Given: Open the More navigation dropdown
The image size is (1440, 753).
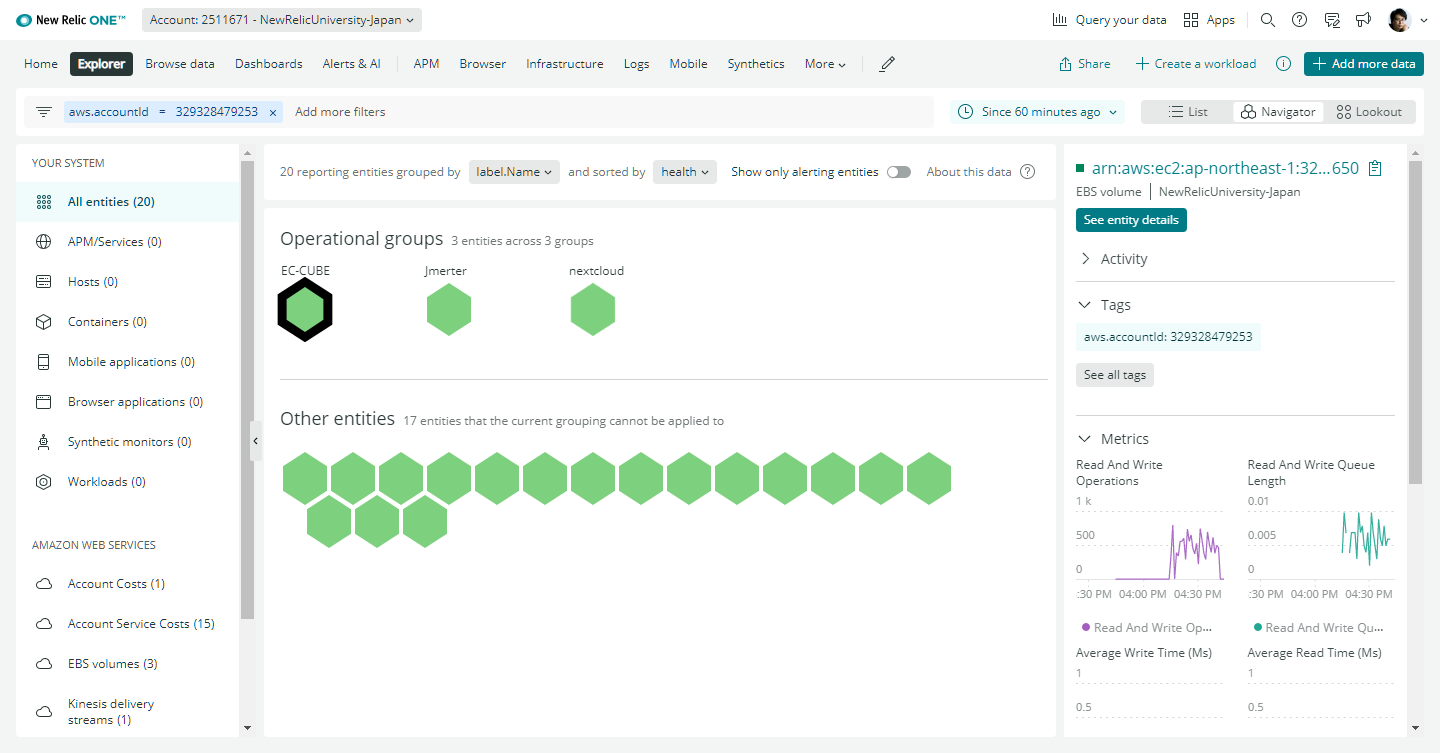Looking at the screenshot, I should pyautogui.click(x=825, y=64).
